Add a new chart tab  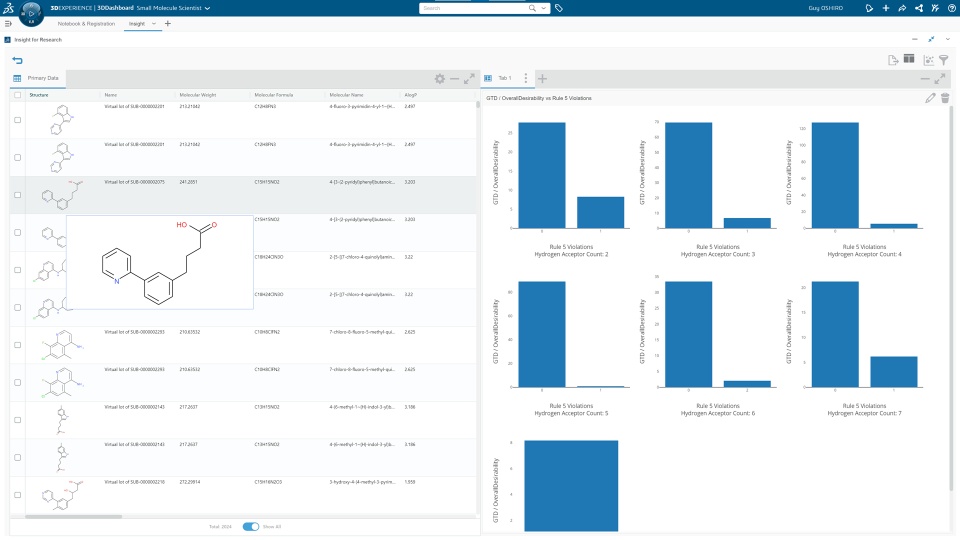point(542,78)
